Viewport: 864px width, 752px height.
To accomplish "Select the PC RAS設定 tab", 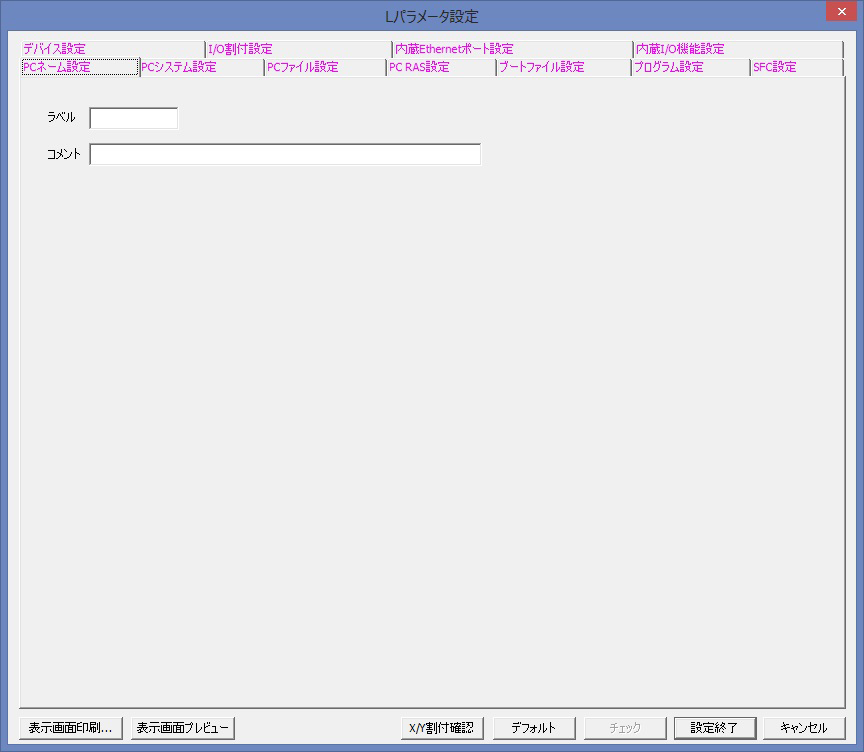I will pyautogui.click(x=419, y=67).
